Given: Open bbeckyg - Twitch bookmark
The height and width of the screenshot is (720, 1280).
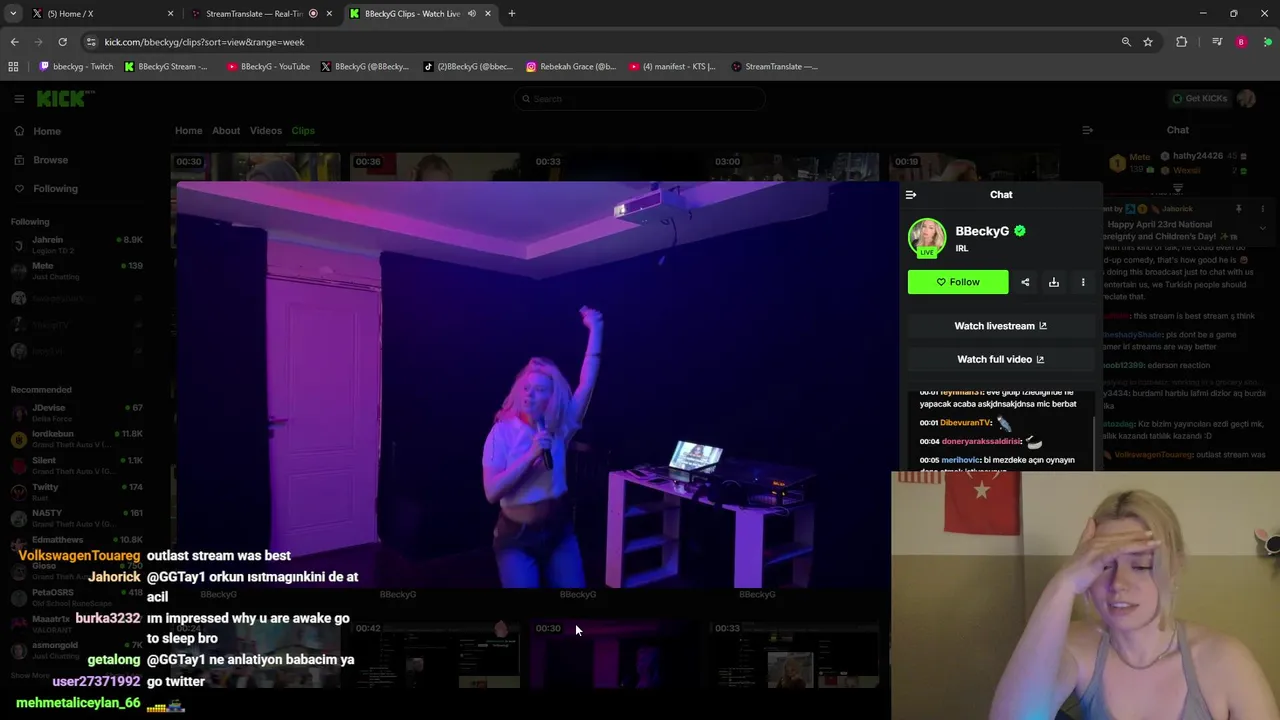Looking at the screenshot, I should (76, 67).
